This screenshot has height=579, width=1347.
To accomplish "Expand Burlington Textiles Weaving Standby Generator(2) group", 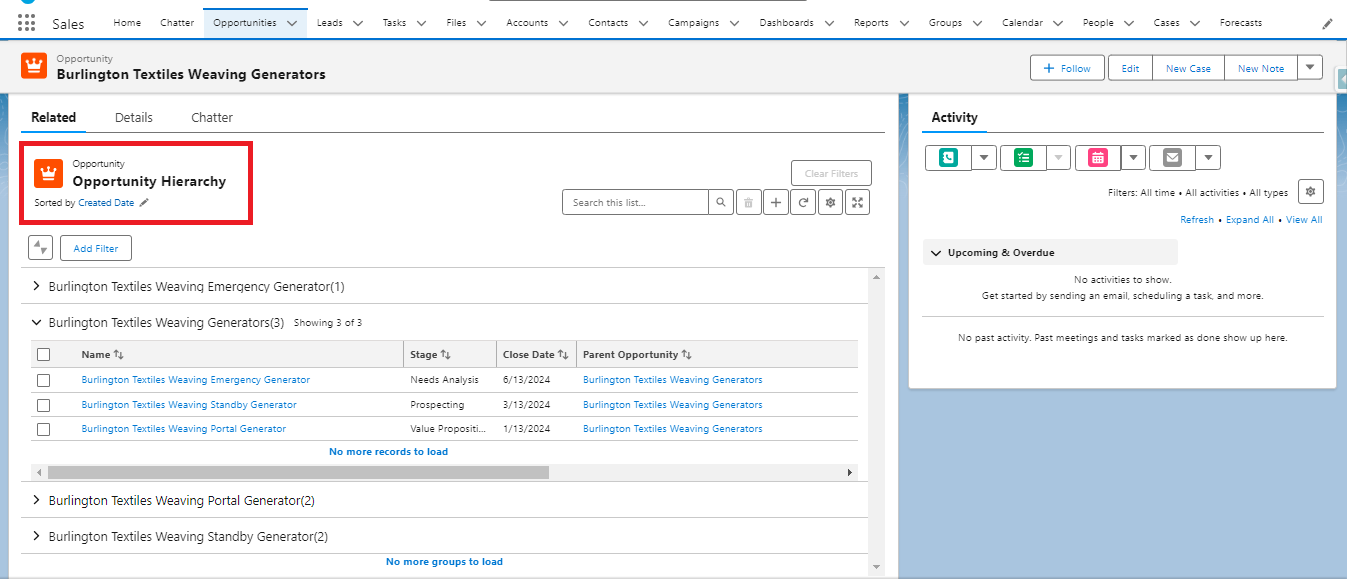I will 37,536.
